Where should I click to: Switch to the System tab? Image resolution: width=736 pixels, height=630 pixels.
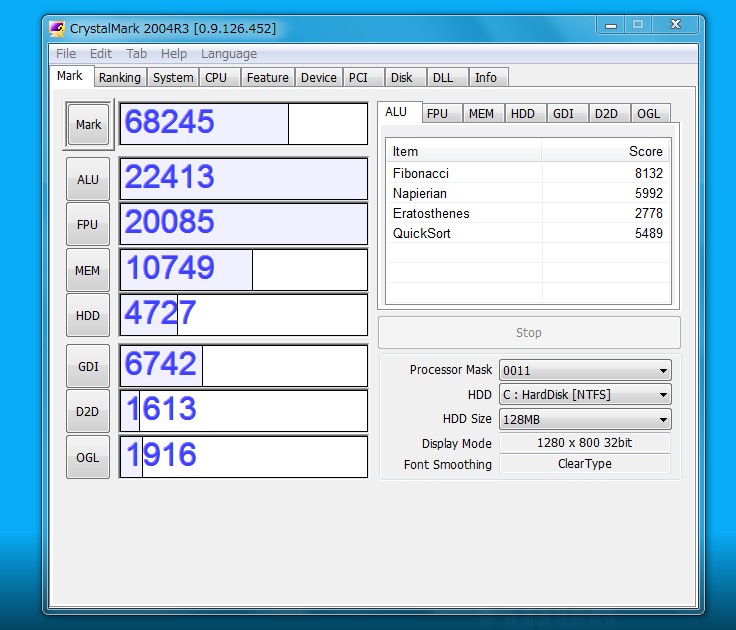(173, 77)
